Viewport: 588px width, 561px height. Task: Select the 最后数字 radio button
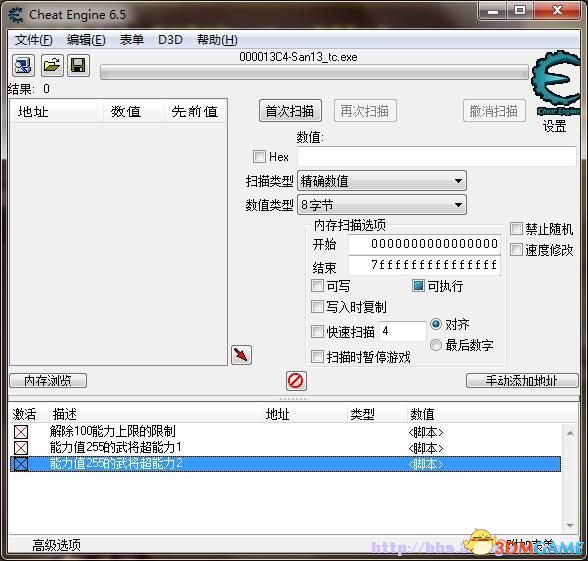[436, 345]
